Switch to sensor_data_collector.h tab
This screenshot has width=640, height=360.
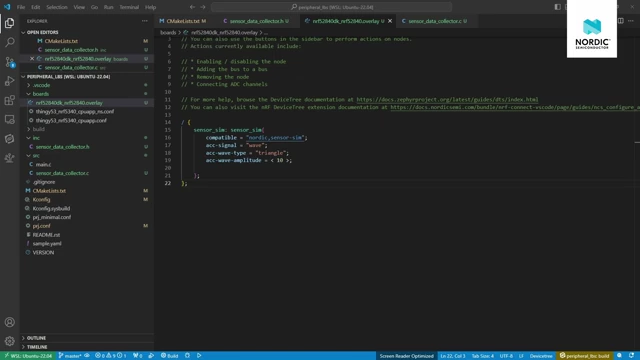[x=256, y=21]
